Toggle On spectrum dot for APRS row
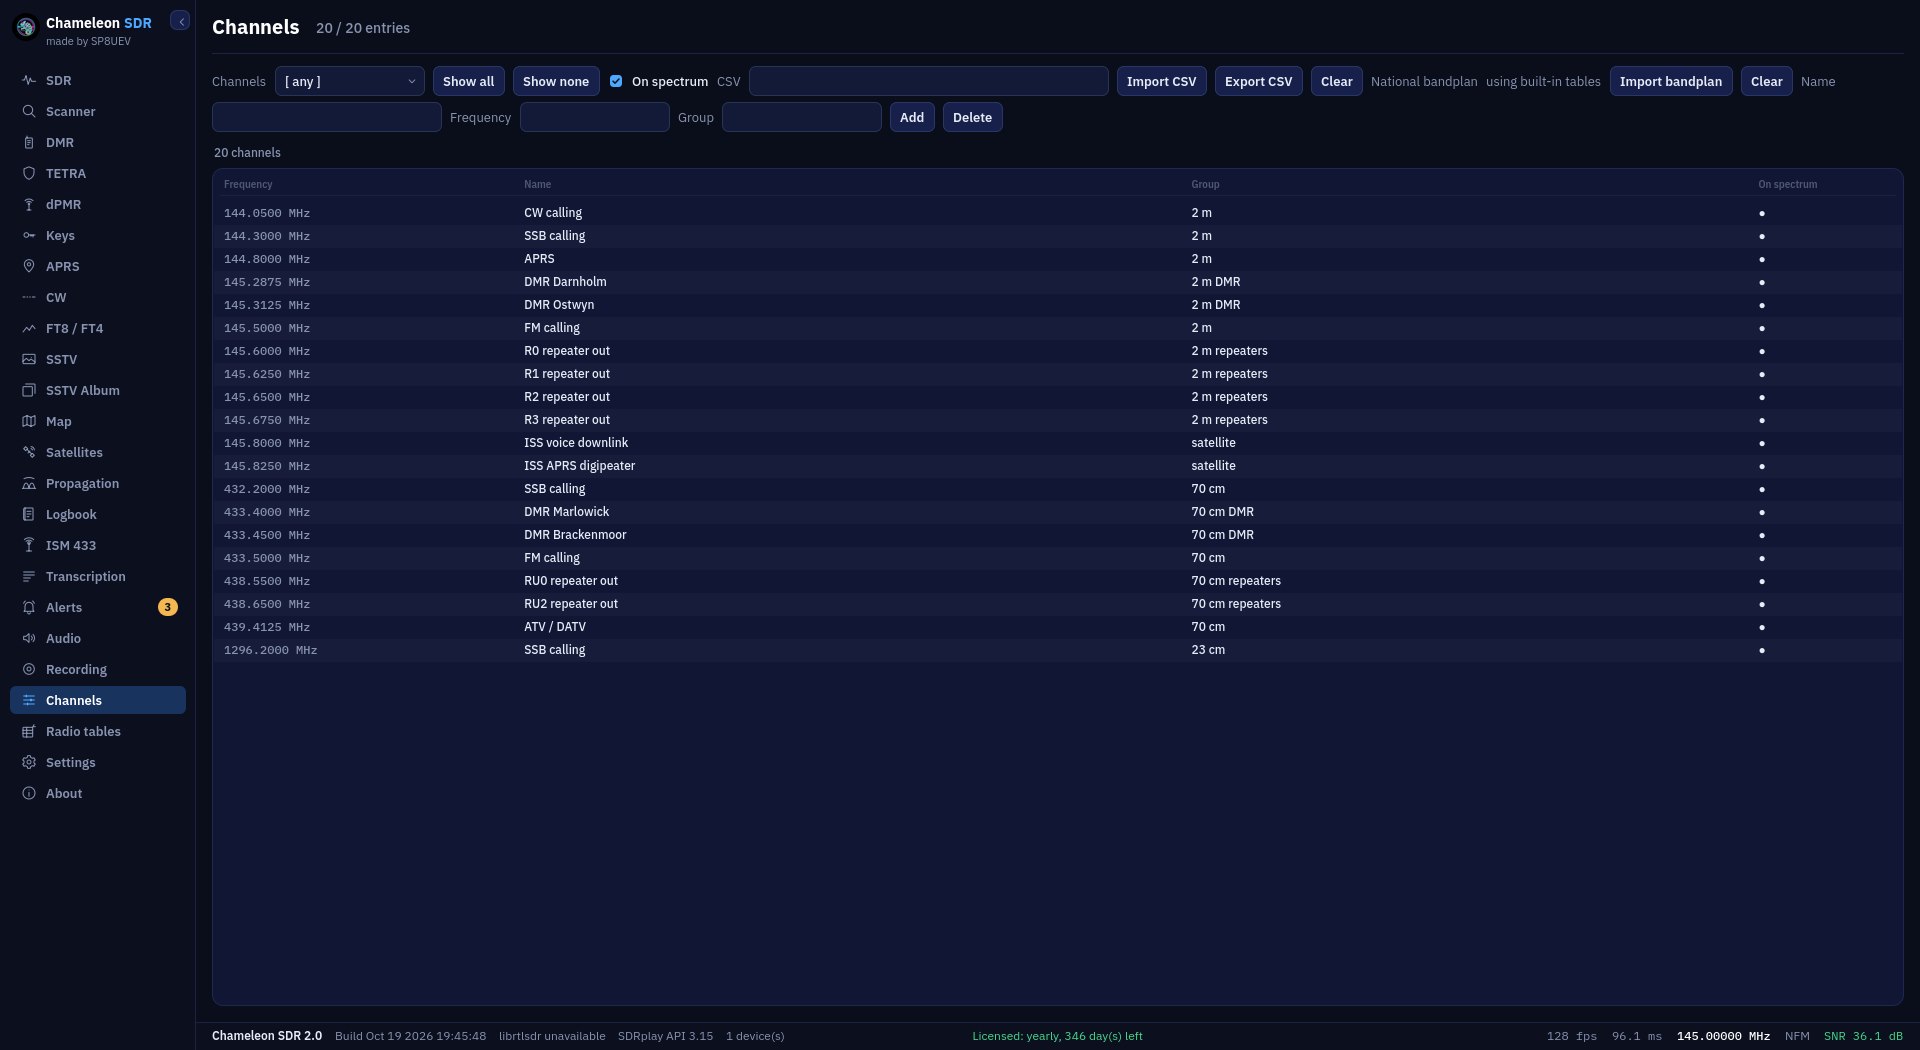 tap(1761, 259)
